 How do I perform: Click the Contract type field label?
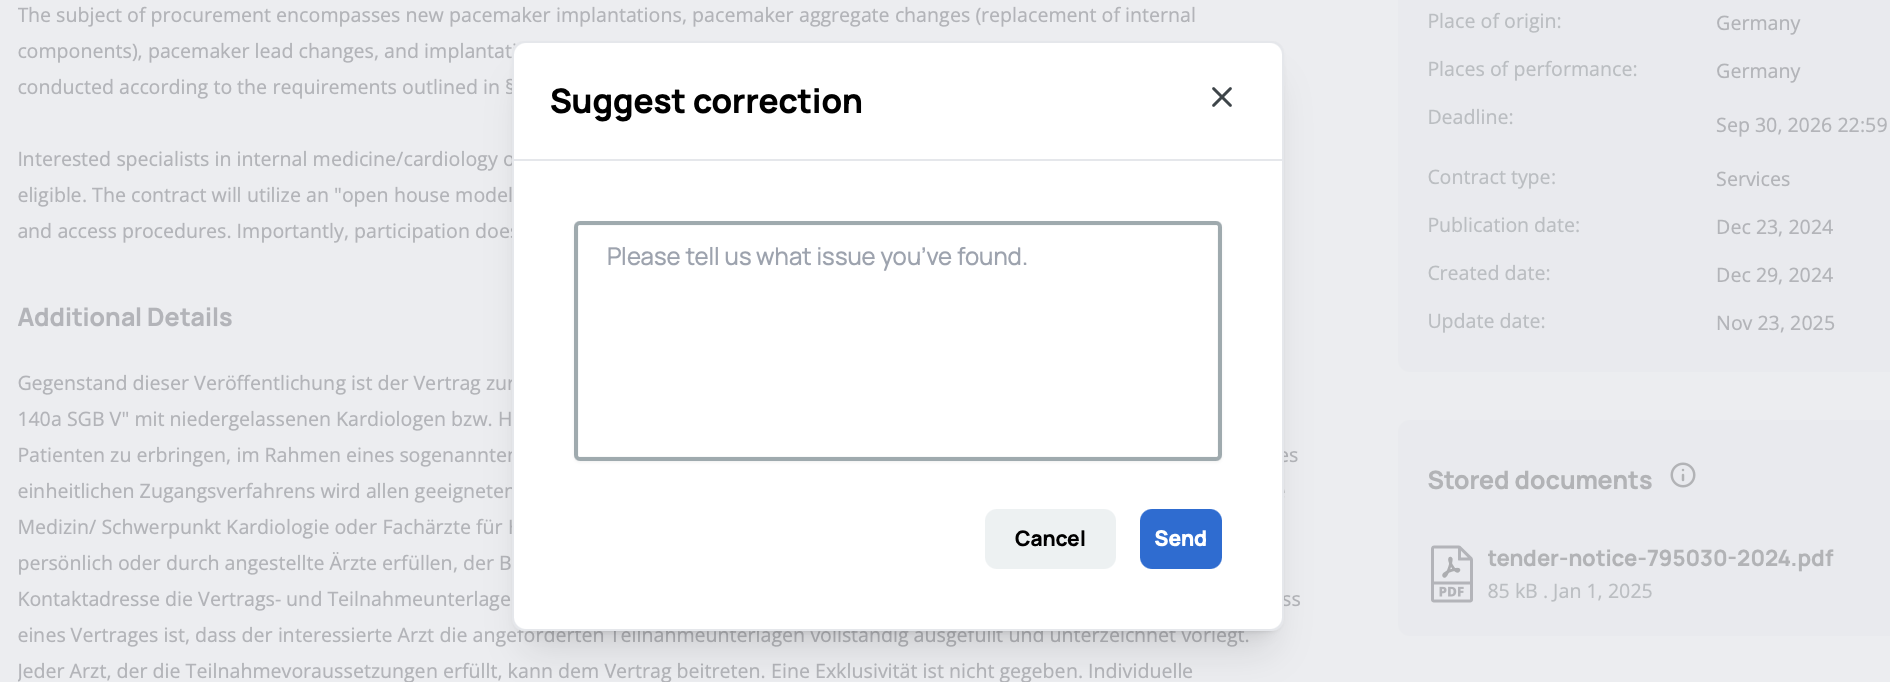pyautogui.click(x=1491, y=177)
